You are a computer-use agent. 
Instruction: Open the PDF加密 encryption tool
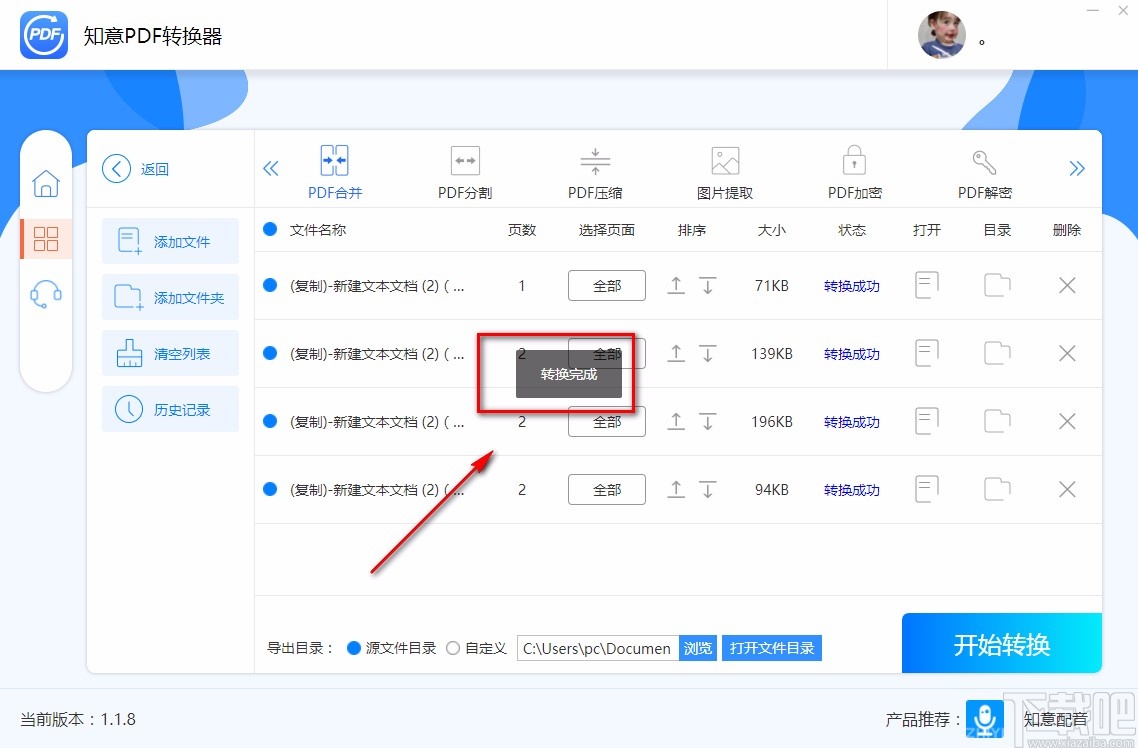(854, 170)
